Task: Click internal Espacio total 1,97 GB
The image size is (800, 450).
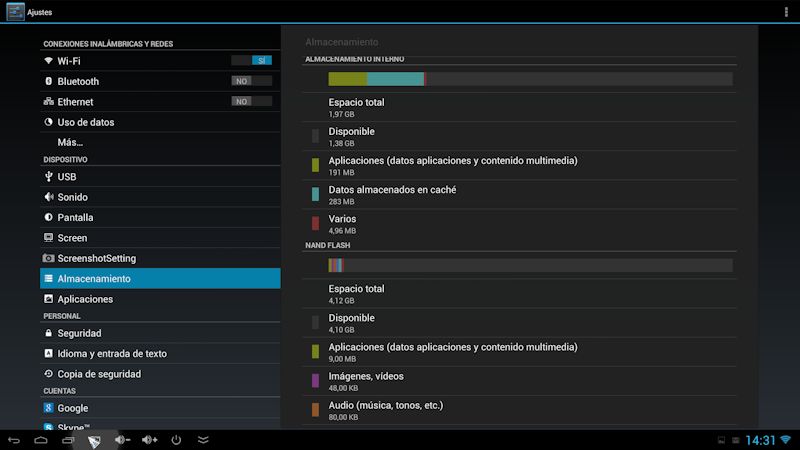Action: click(519, 107)
